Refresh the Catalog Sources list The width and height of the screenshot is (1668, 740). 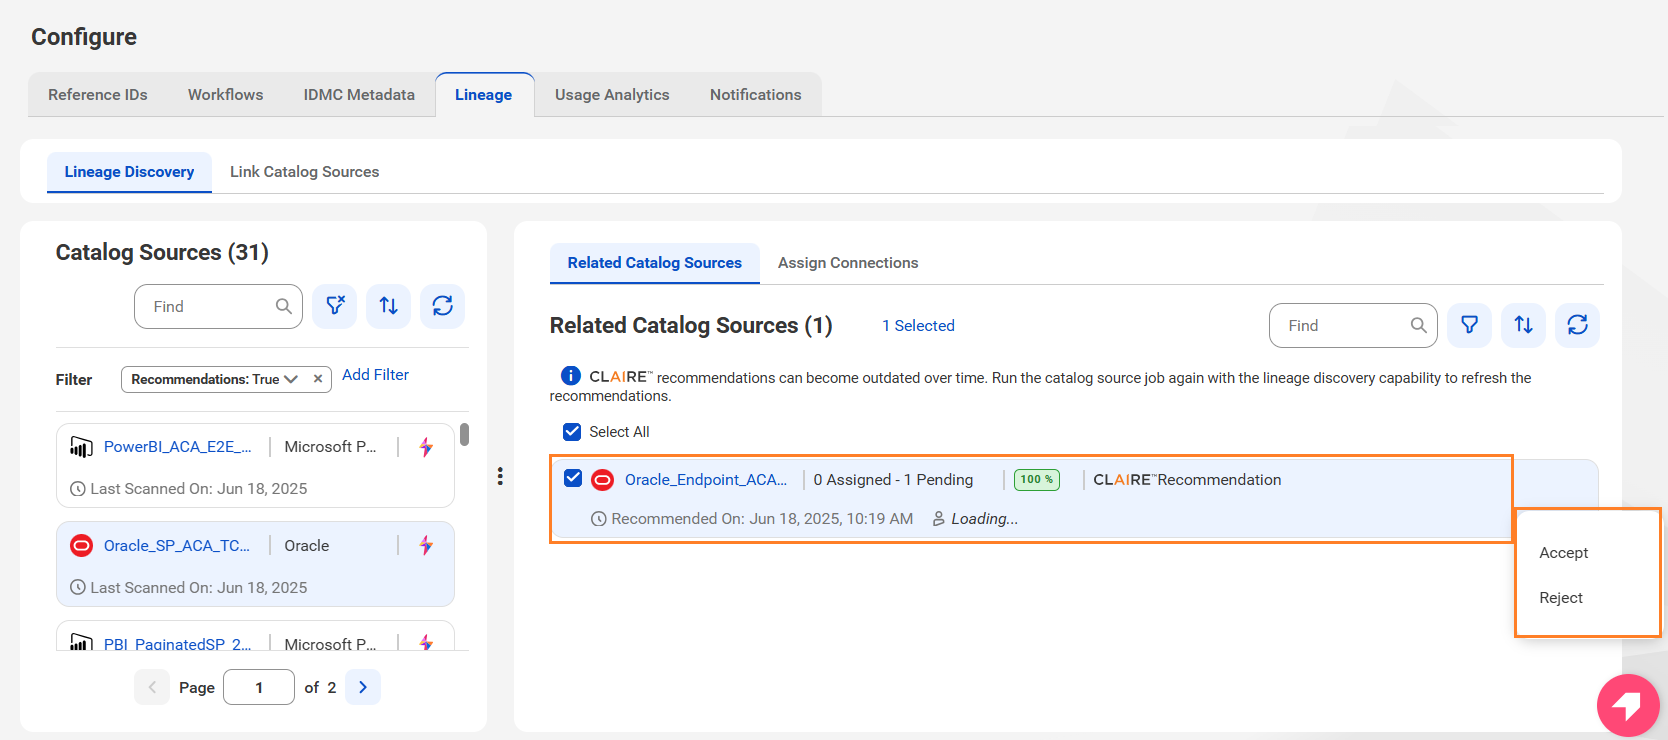coord(442,306)
